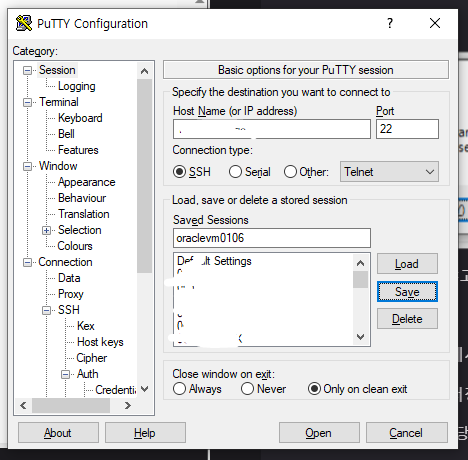Open the Logging category
Image resolution: width=468 pixels, height=460 pixels.
coord(77,86)
